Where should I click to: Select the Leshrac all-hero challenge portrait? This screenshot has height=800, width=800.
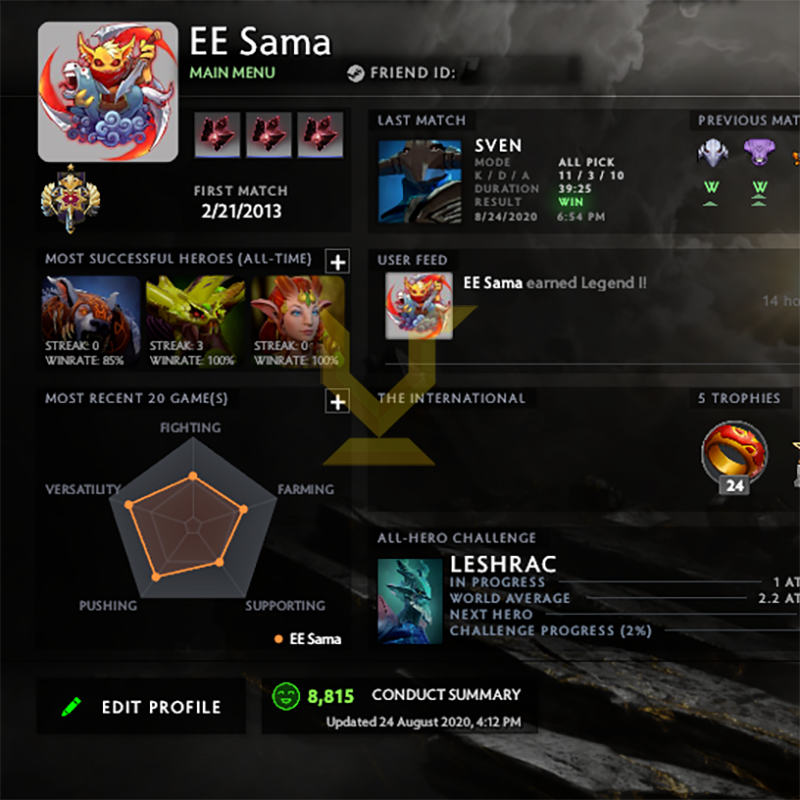click(410, 601)
